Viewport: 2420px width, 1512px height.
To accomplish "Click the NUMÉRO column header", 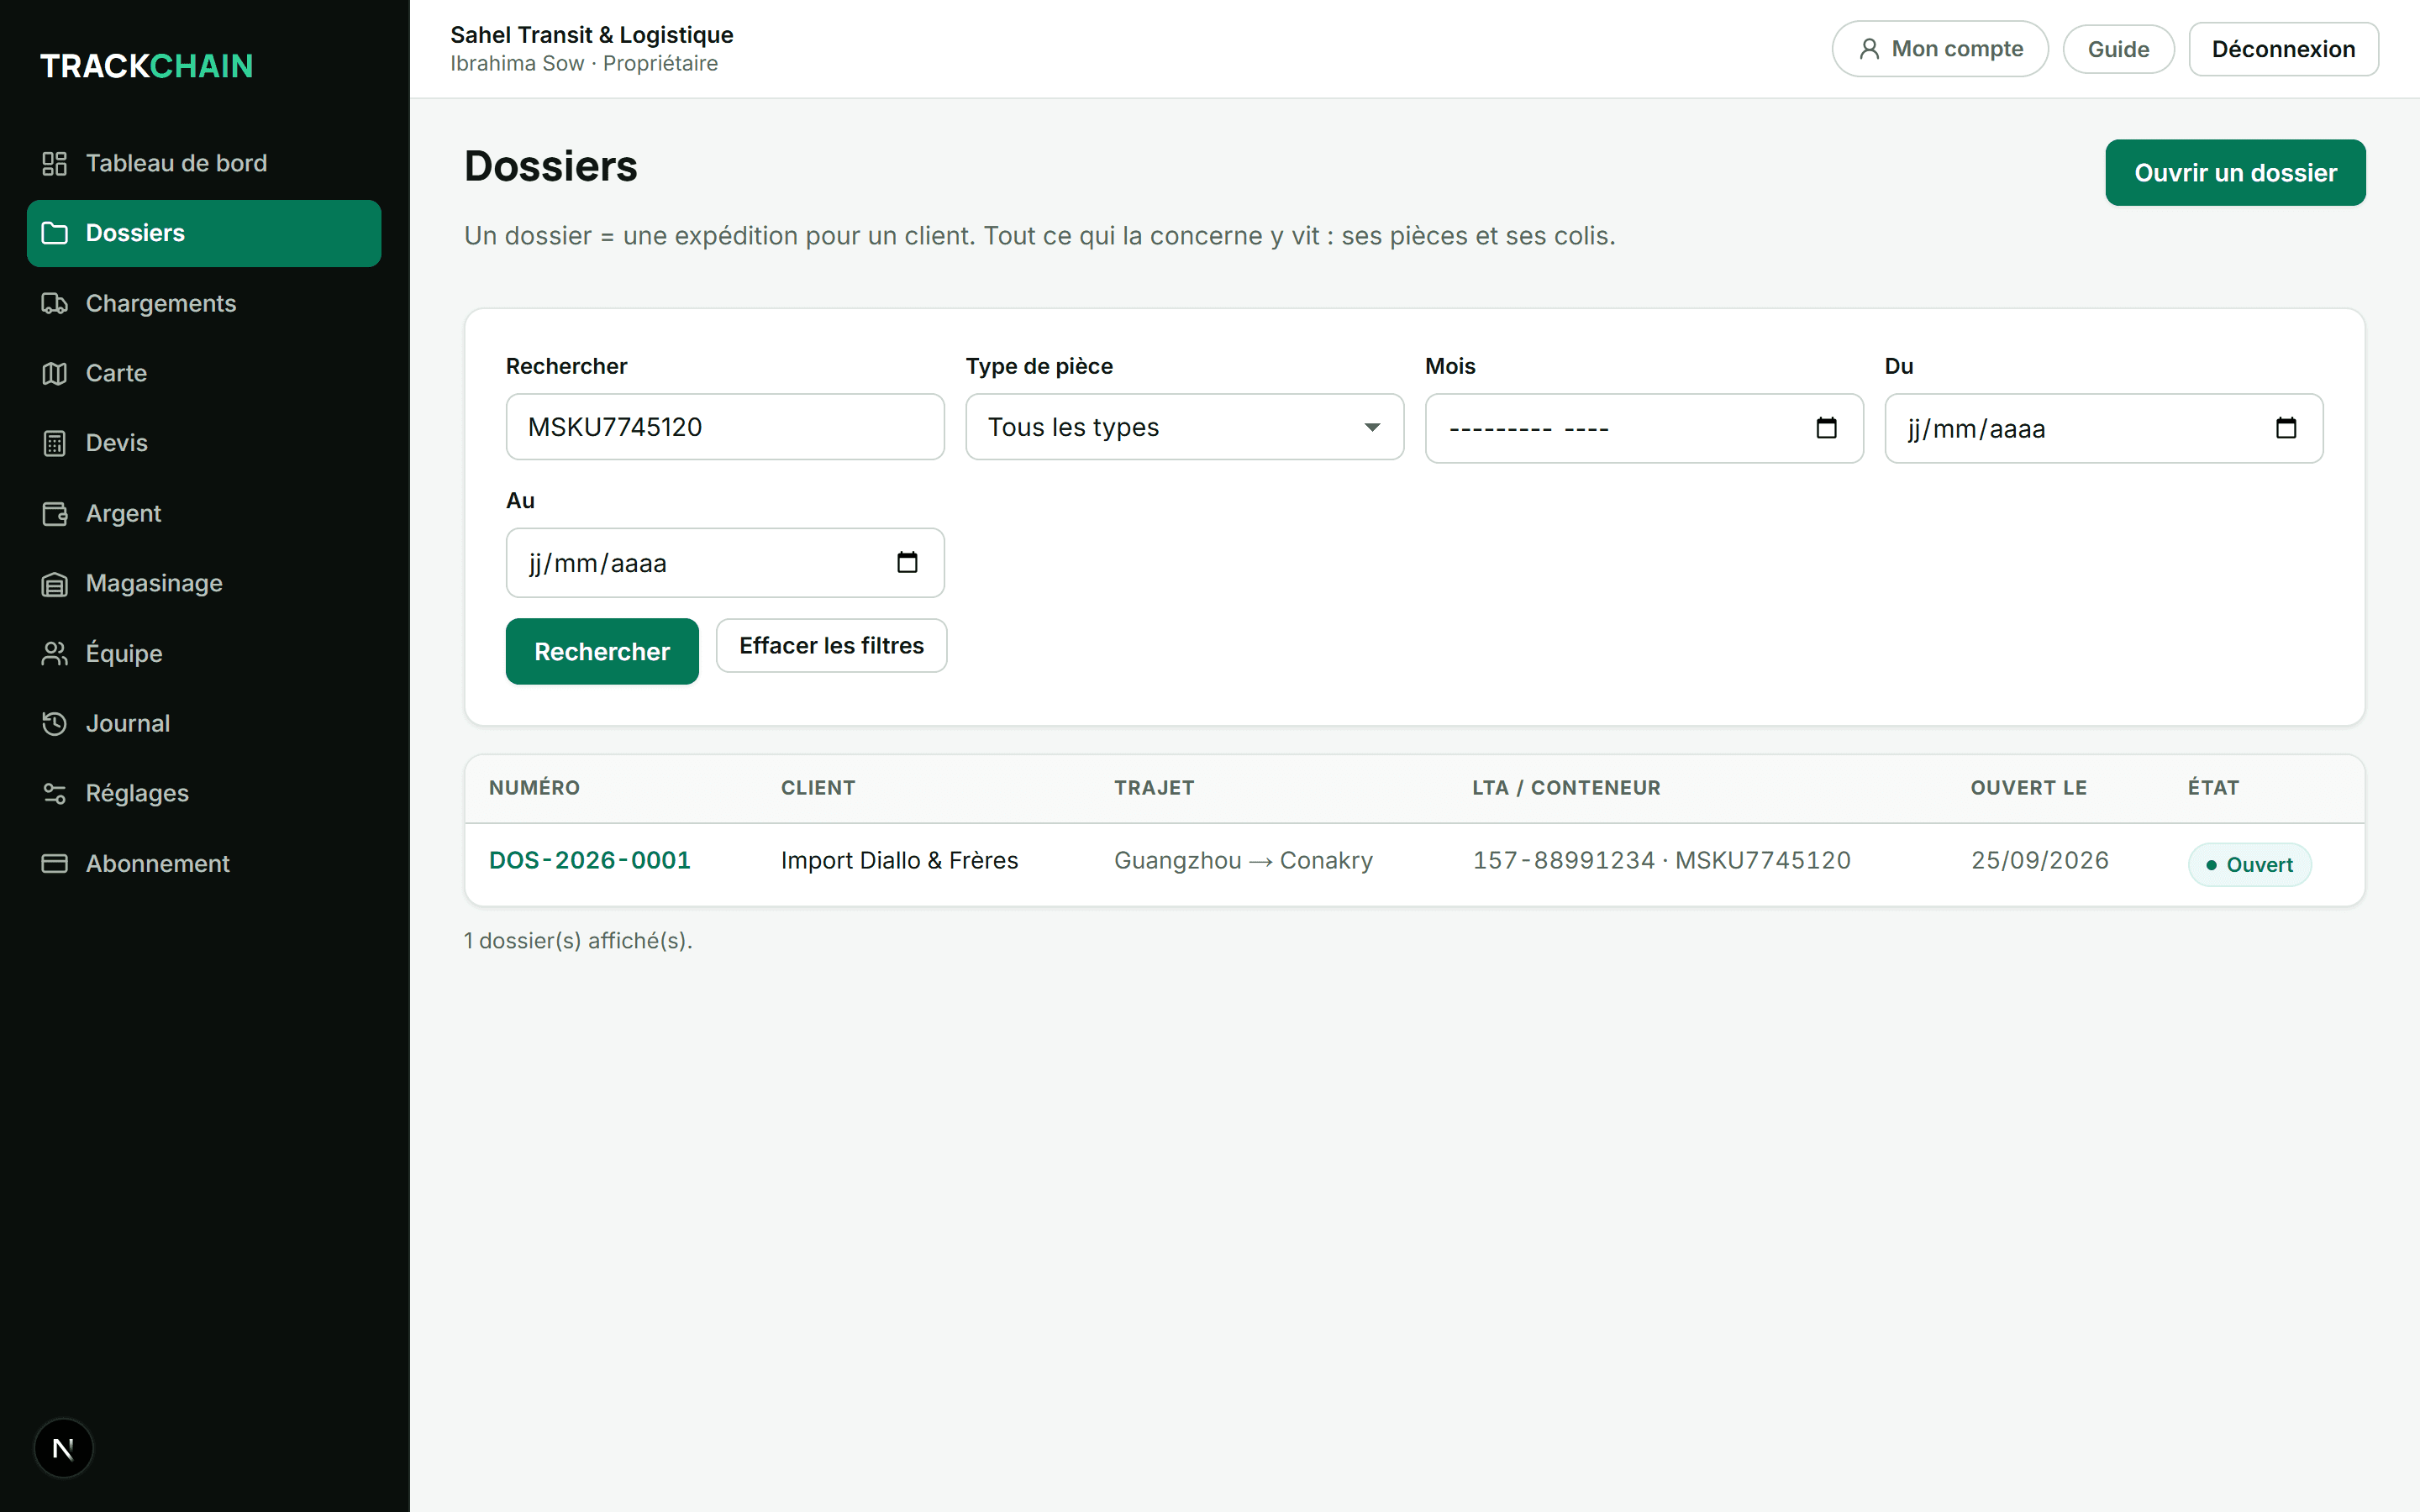I will [534, 788].
